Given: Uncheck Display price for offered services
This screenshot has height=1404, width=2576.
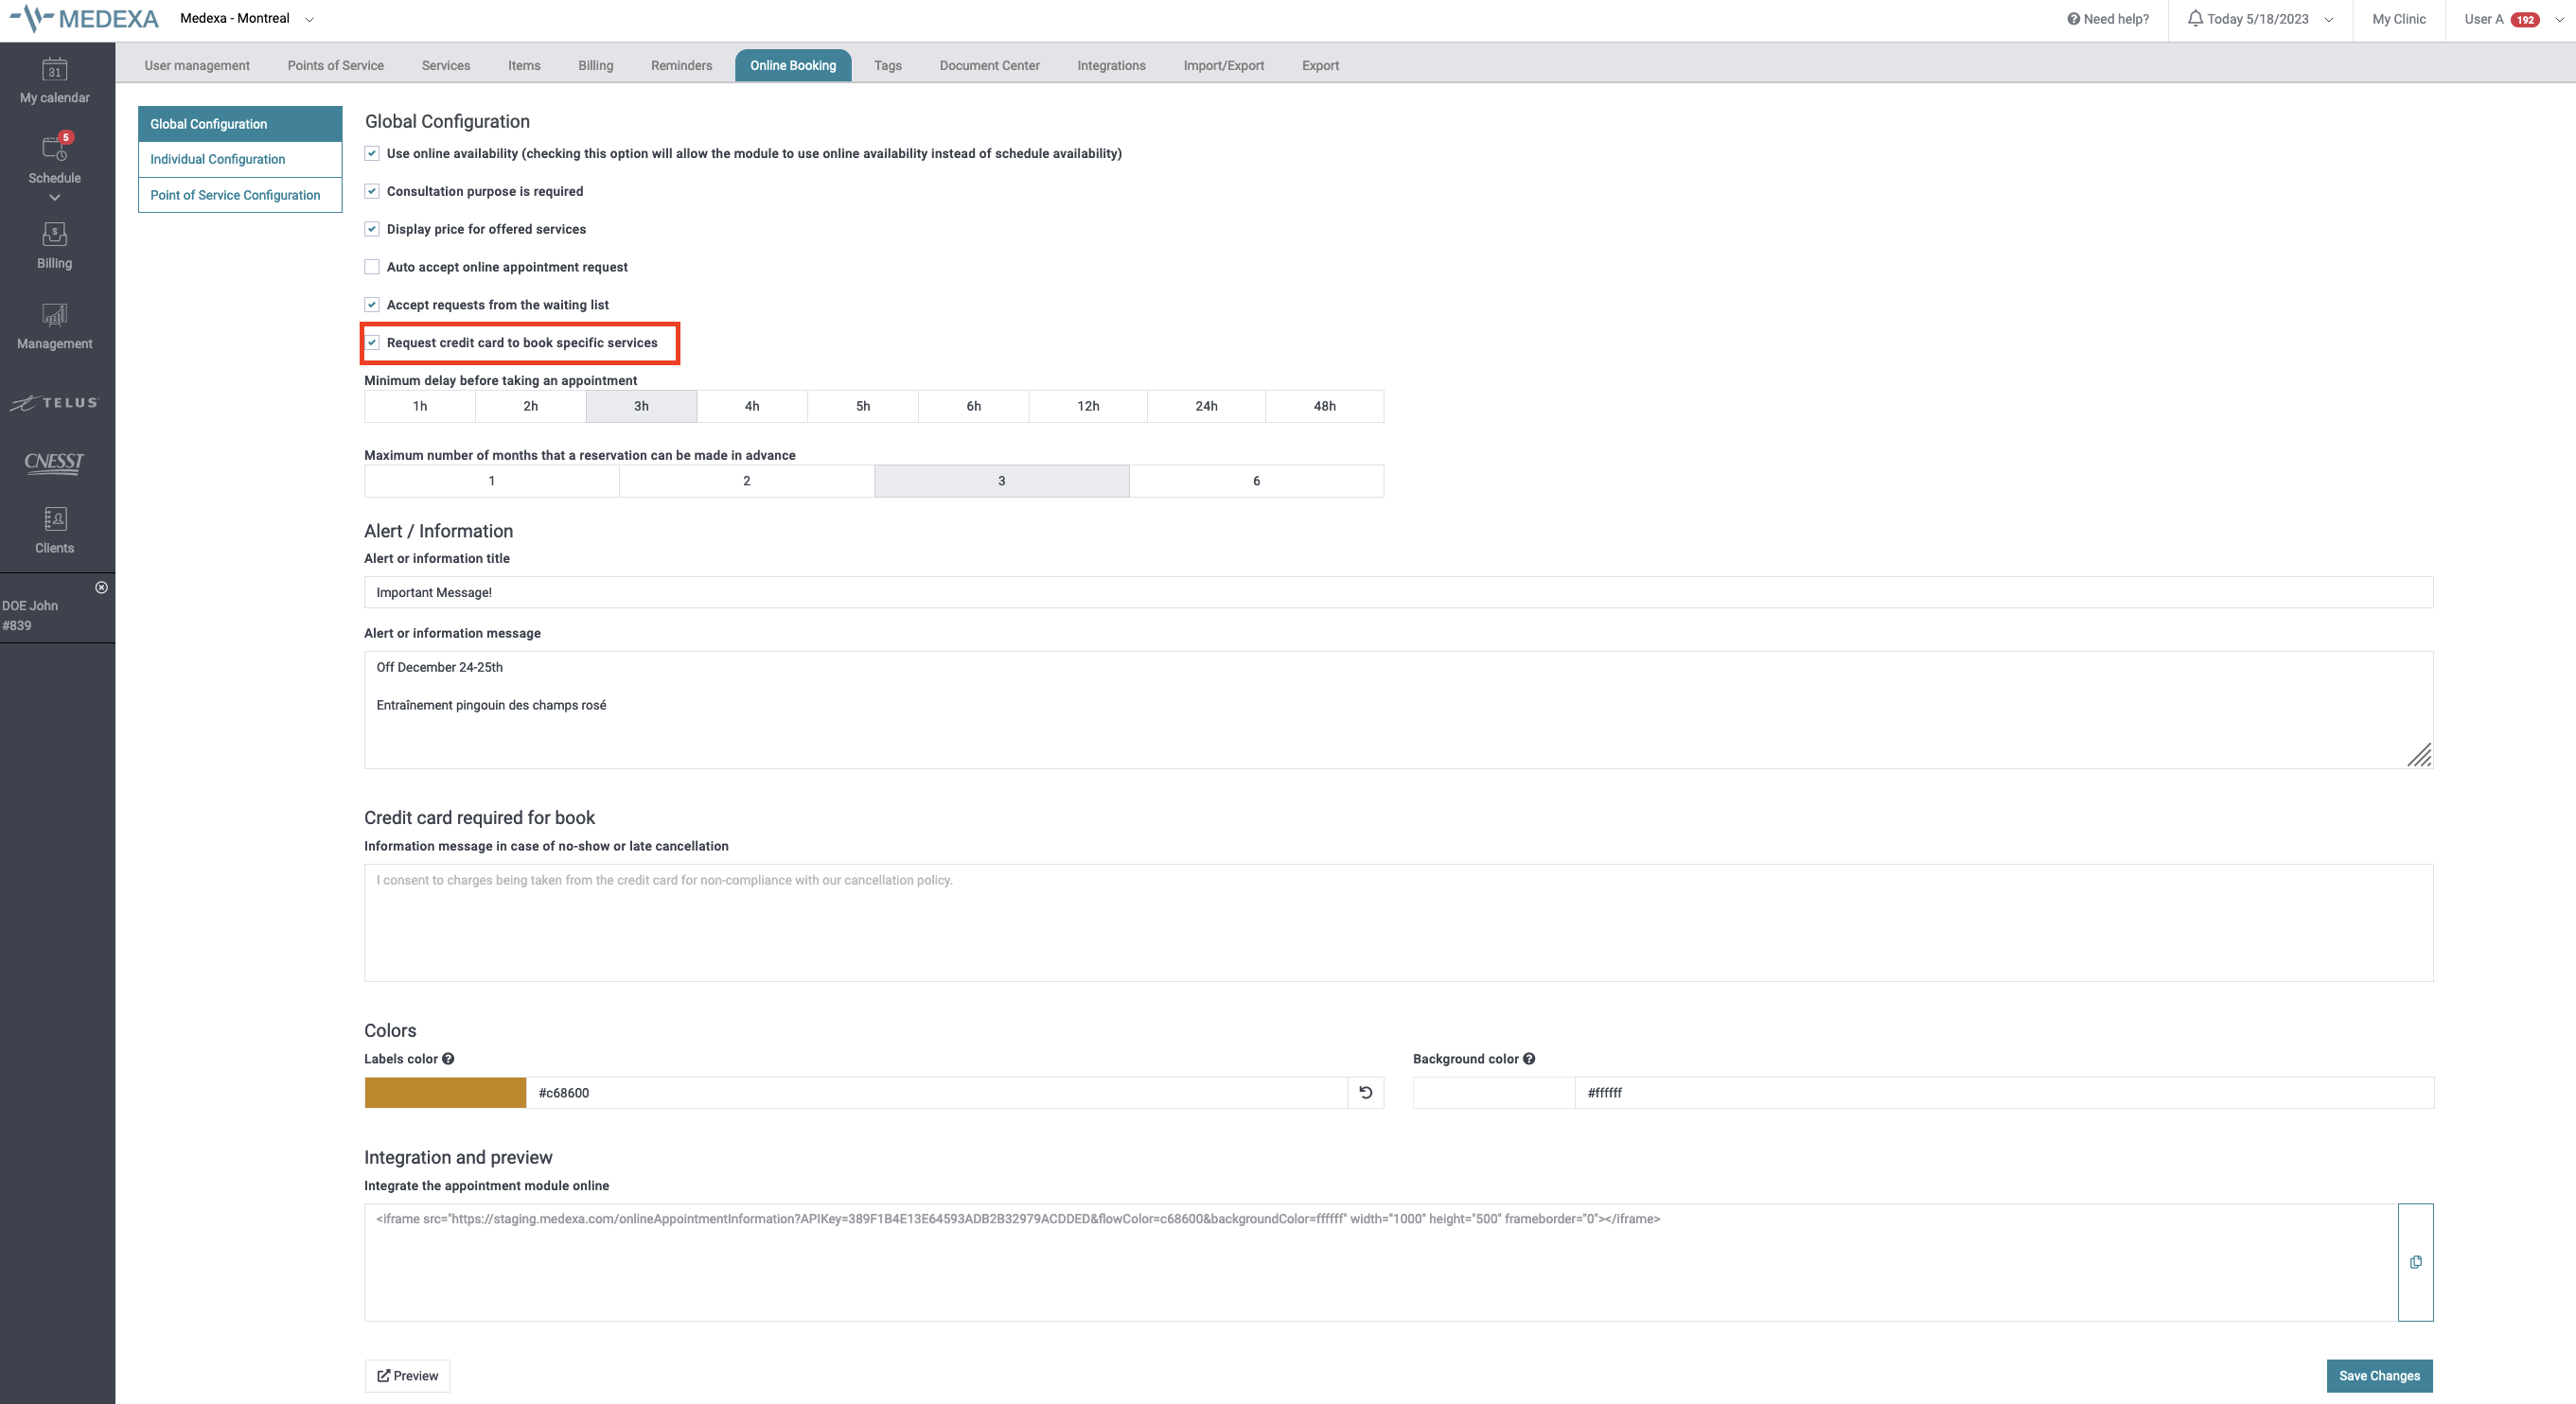Looking at the screenshot, I should tap(372, 229).
